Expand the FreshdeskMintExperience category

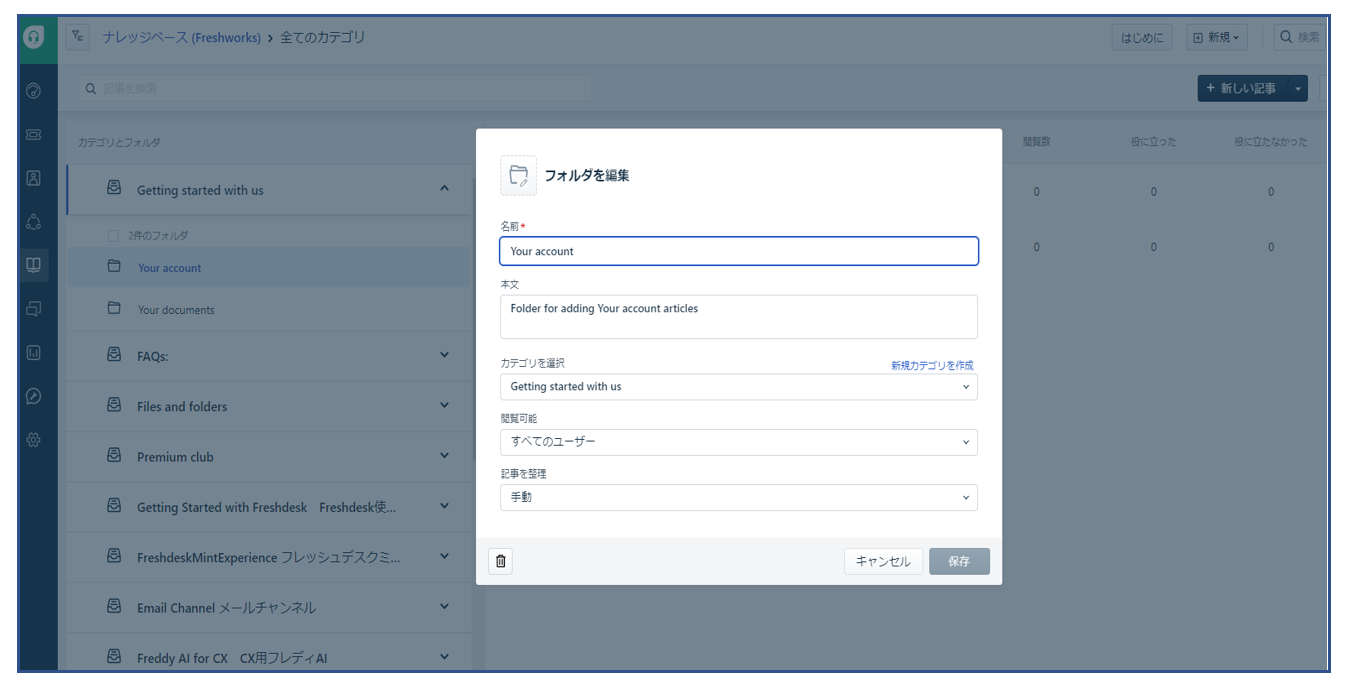pos(444,557)
